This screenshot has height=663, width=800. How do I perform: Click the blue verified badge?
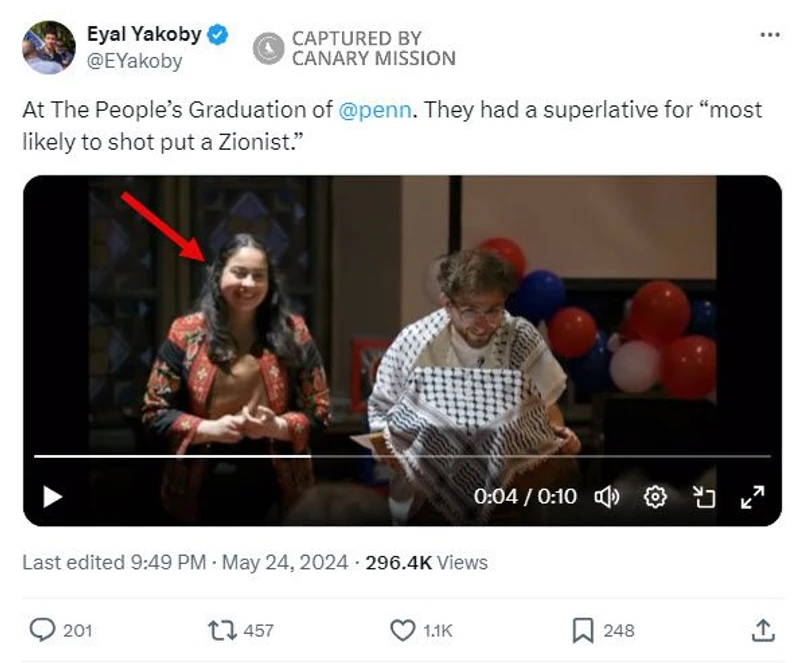point(217,35)
